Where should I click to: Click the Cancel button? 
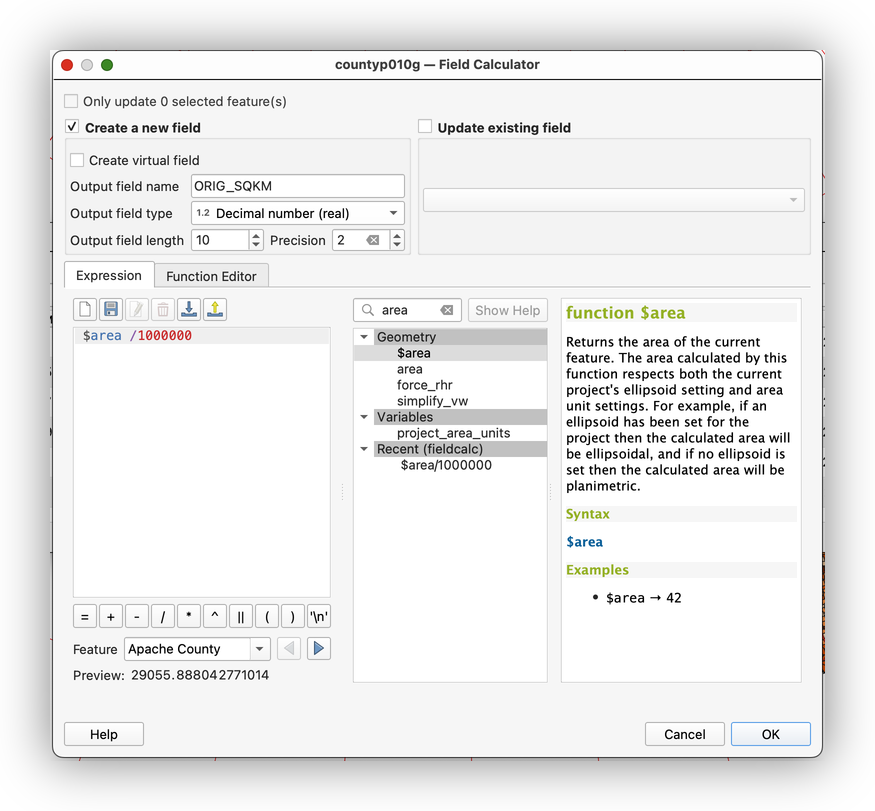[684, 734]
